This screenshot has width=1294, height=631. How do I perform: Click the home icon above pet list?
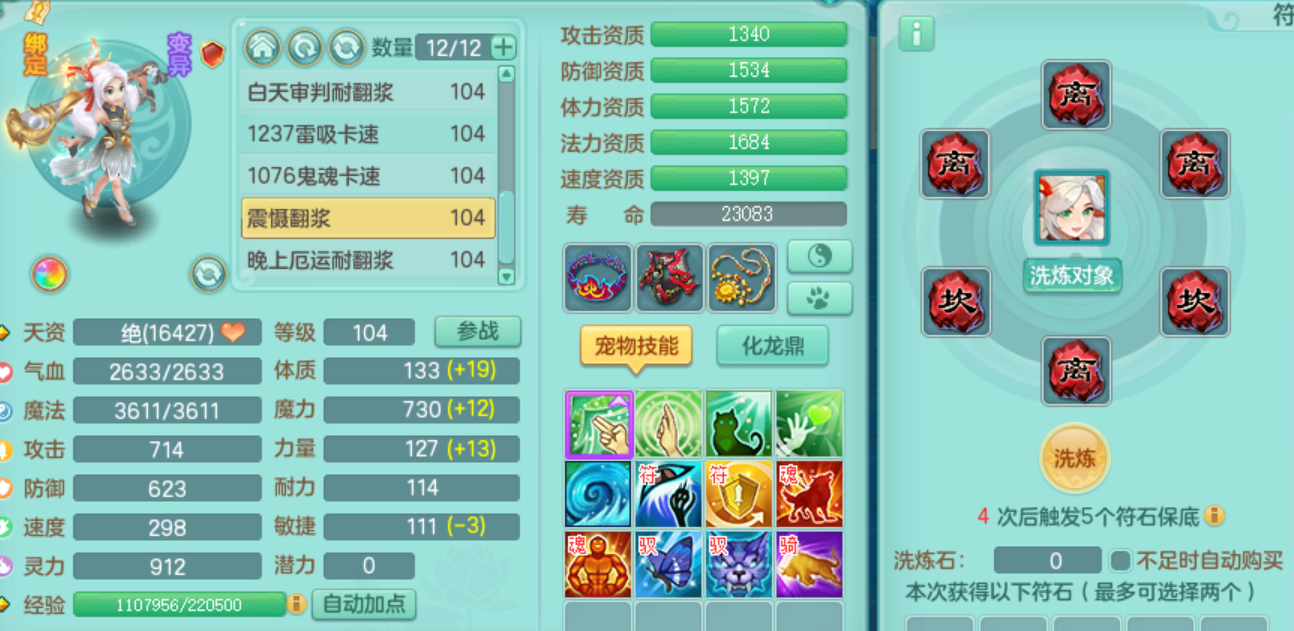263,47
